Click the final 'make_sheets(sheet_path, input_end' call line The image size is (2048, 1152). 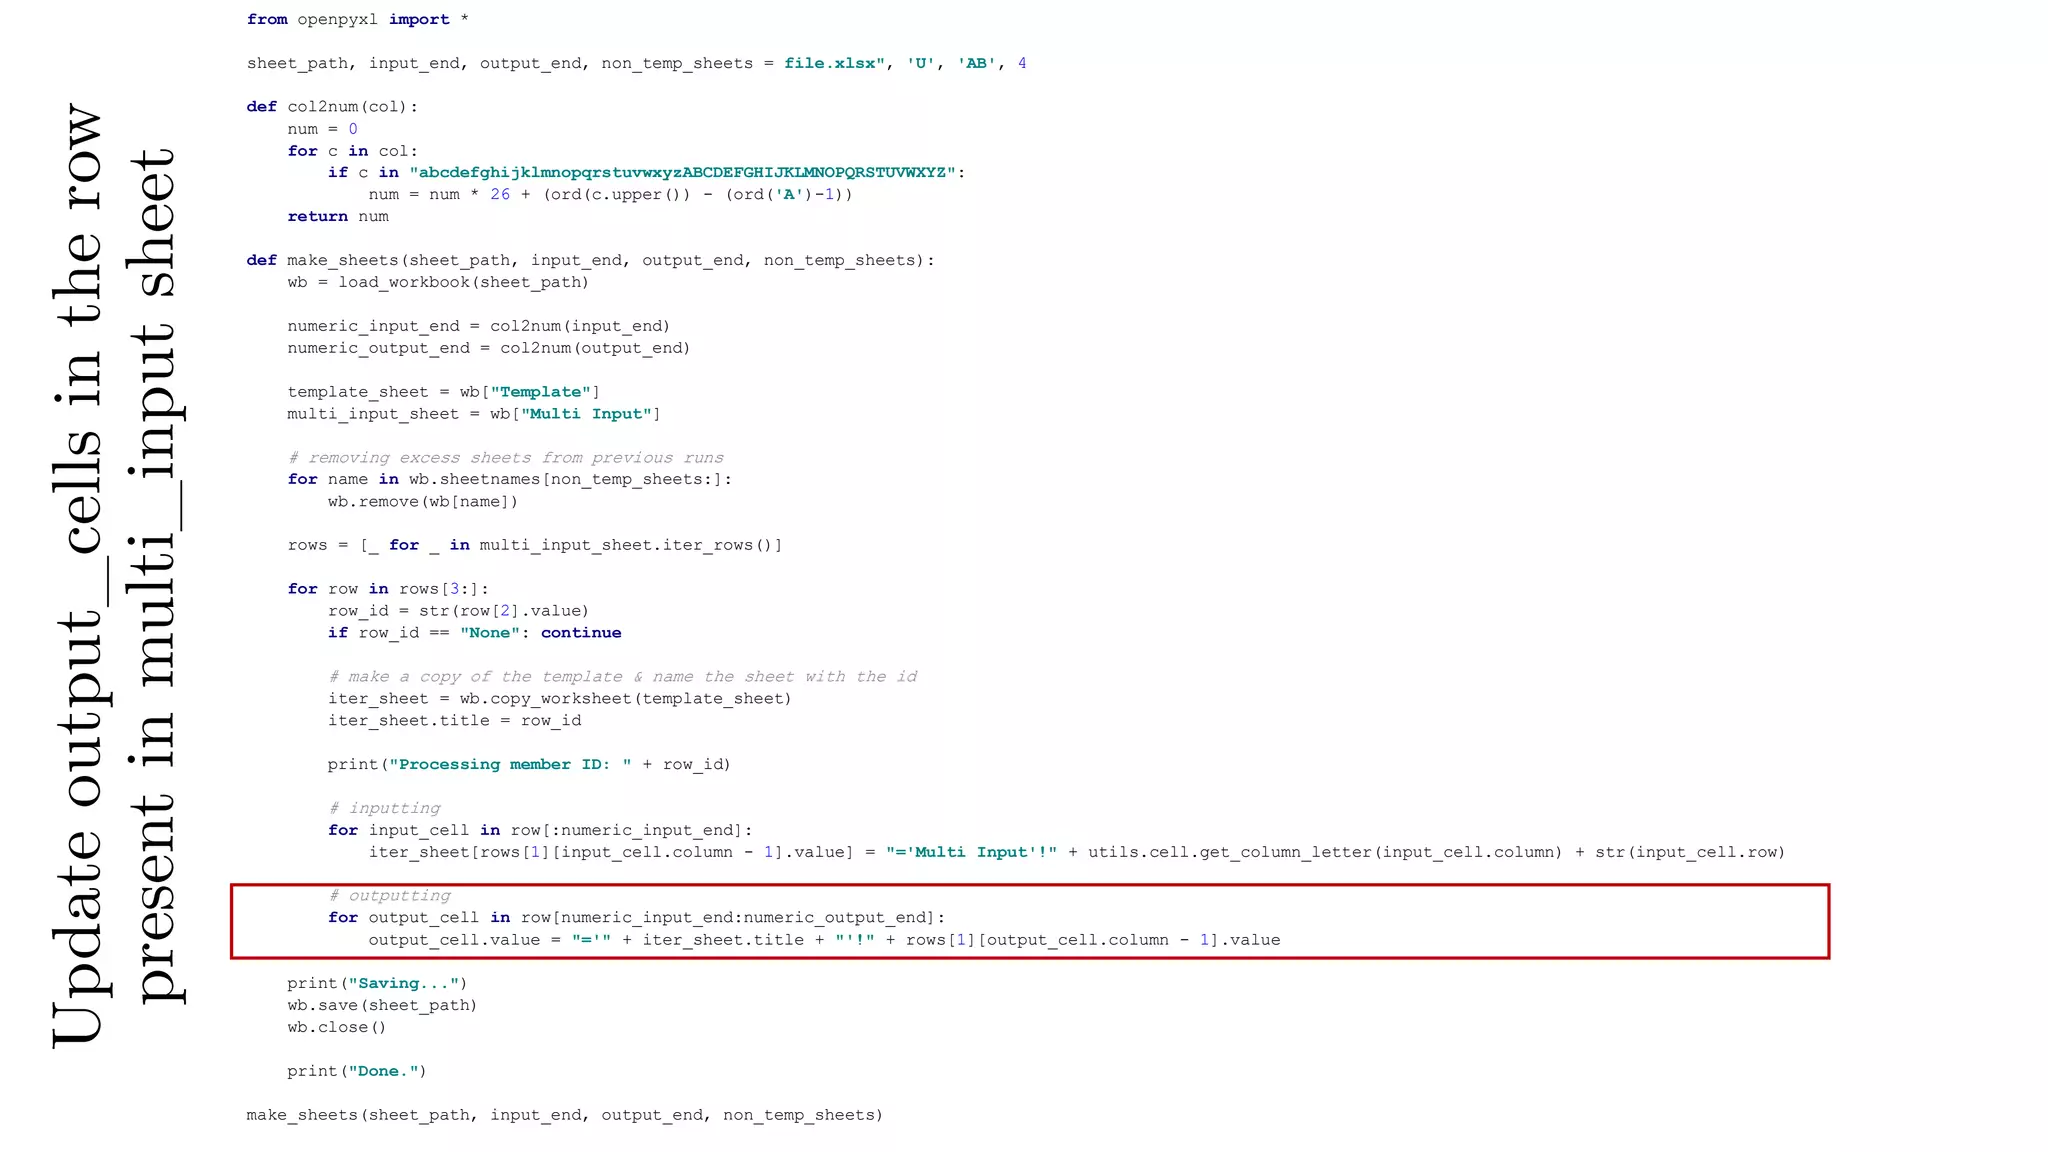point(565,1116)
